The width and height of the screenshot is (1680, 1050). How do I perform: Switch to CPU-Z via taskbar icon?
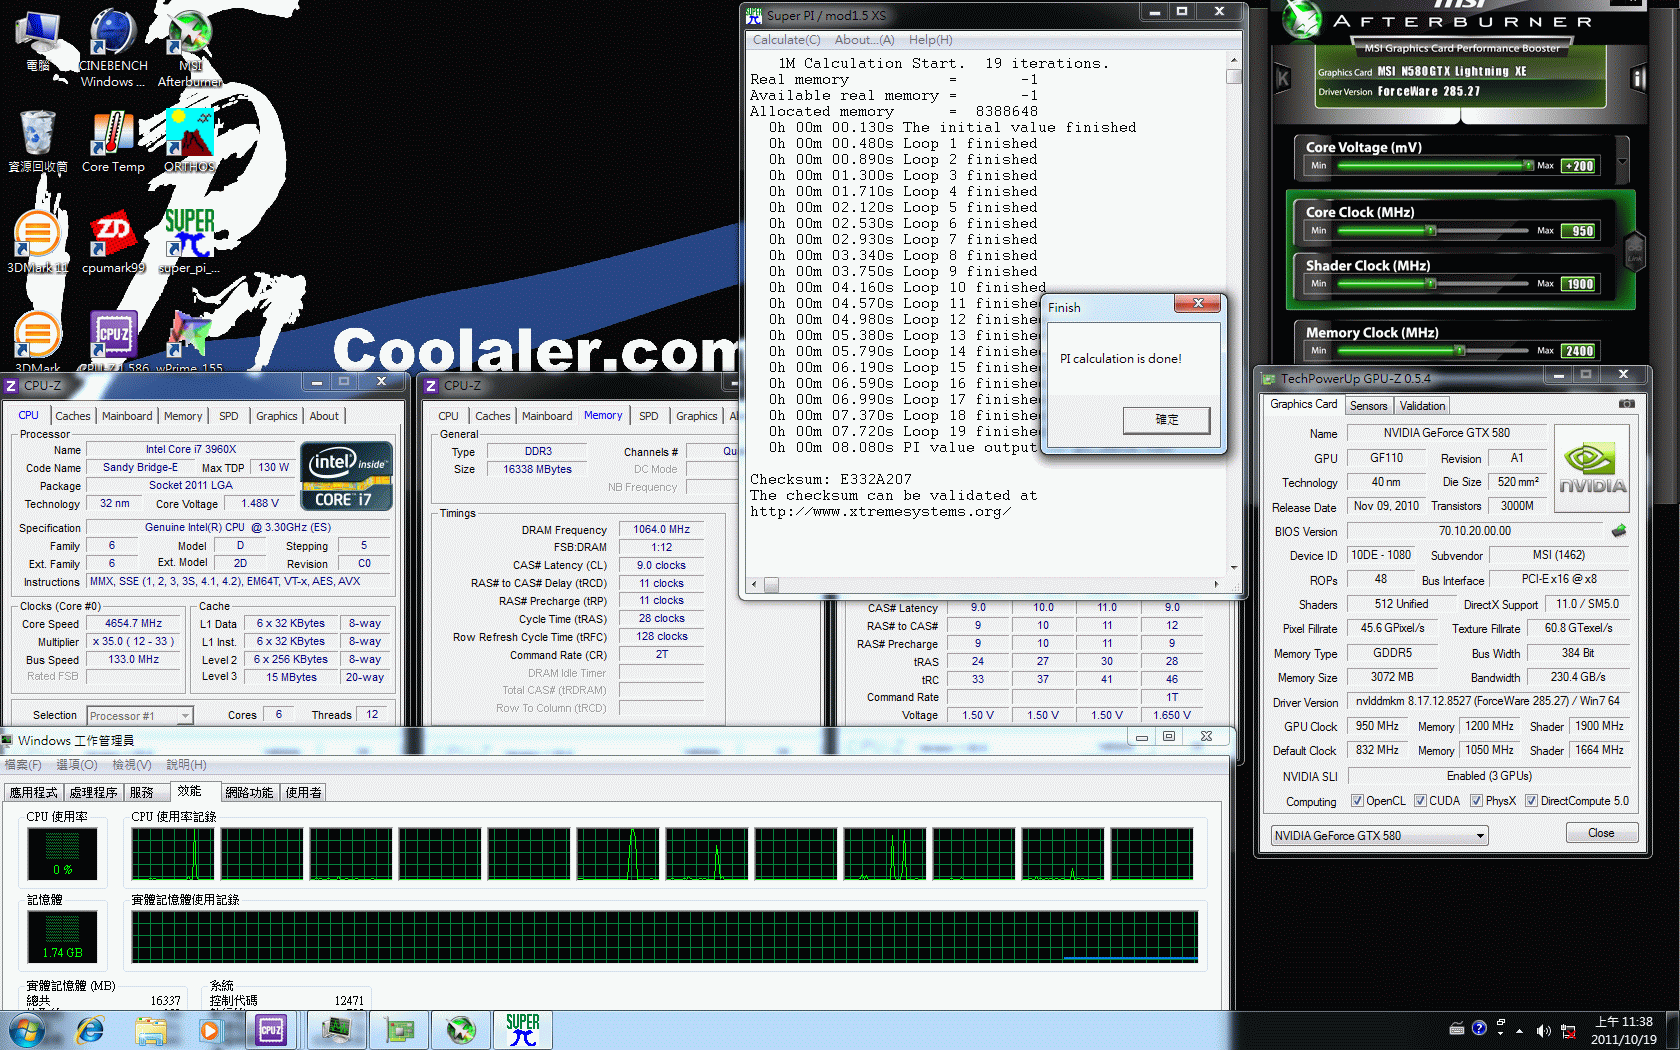[x=271, y=1030]
